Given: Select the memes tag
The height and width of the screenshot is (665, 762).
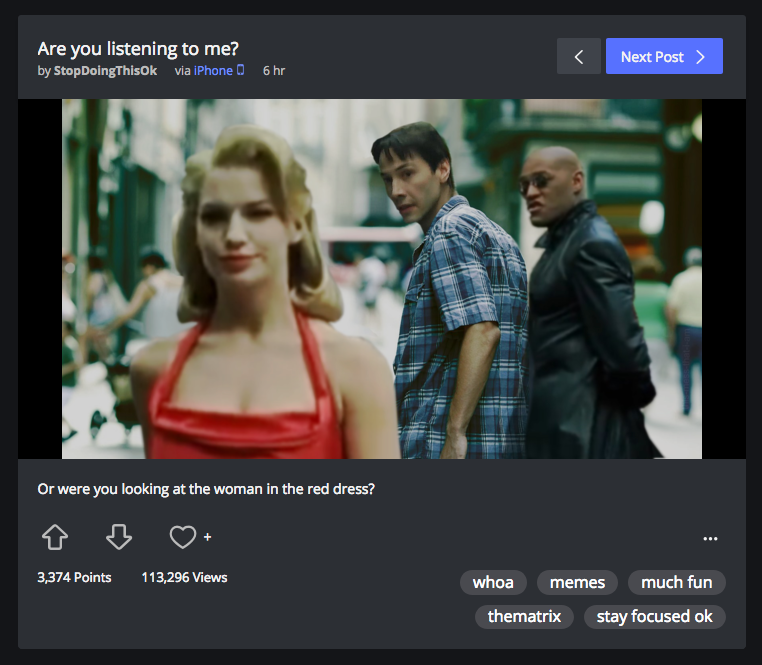Looking at the screenshot, I should click(577, 582).
